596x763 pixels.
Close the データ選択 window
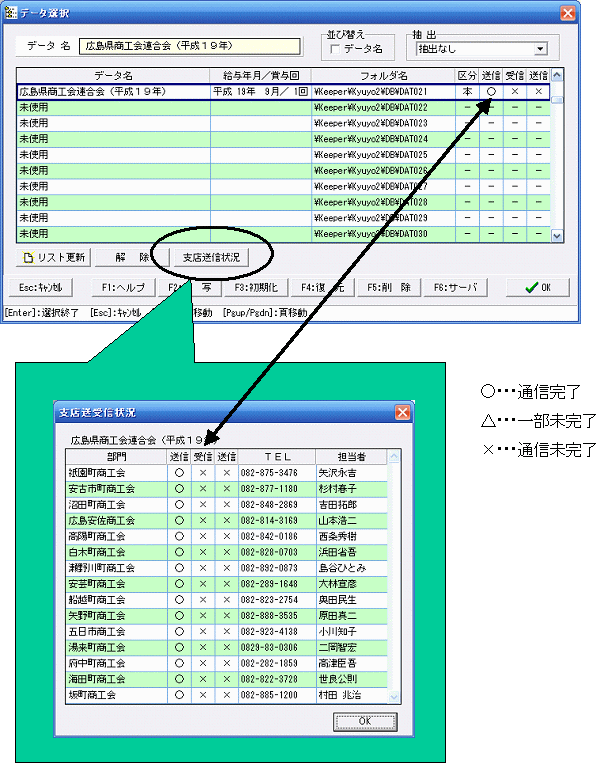click(x=567, y=13)
